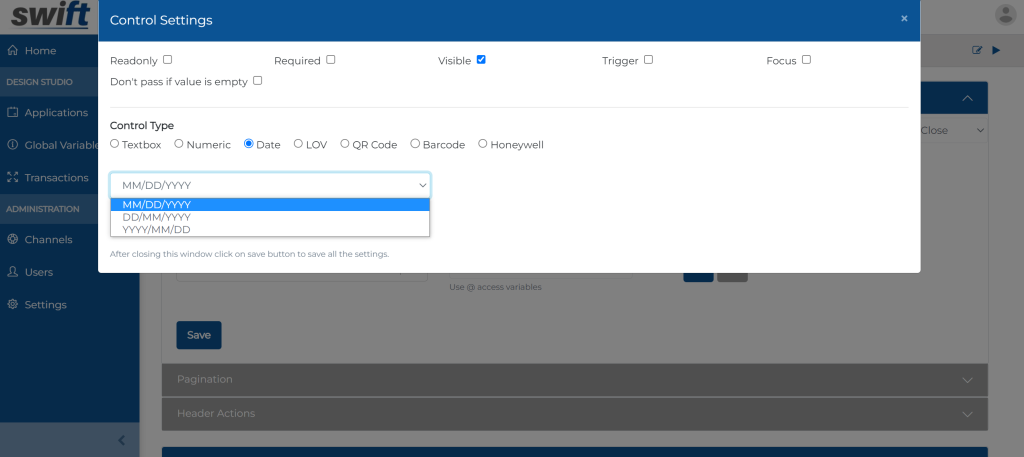Enable the Readonly checkbox
Image resolution: width=1024 pixels, height=457 pixels.
click(x=167, y=60)
